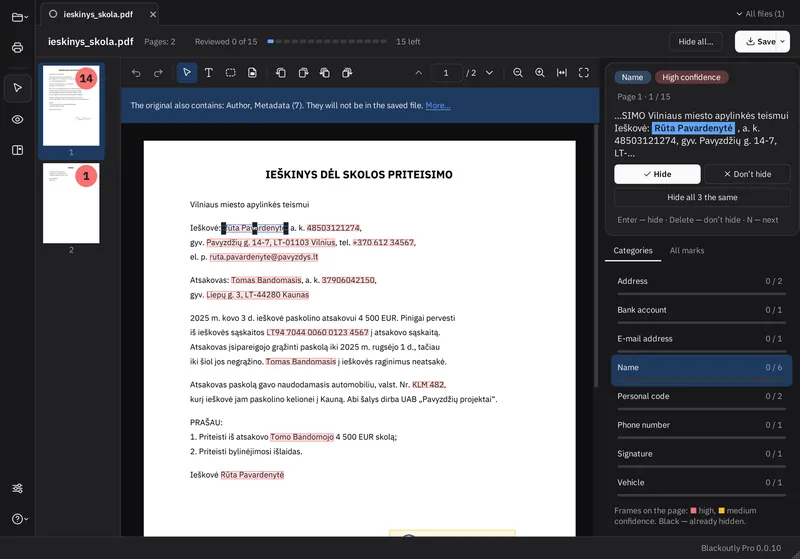800x559 pixels.
Task: Toggle the side-panel layout icon in sidebar
Action: click(17, 150)
